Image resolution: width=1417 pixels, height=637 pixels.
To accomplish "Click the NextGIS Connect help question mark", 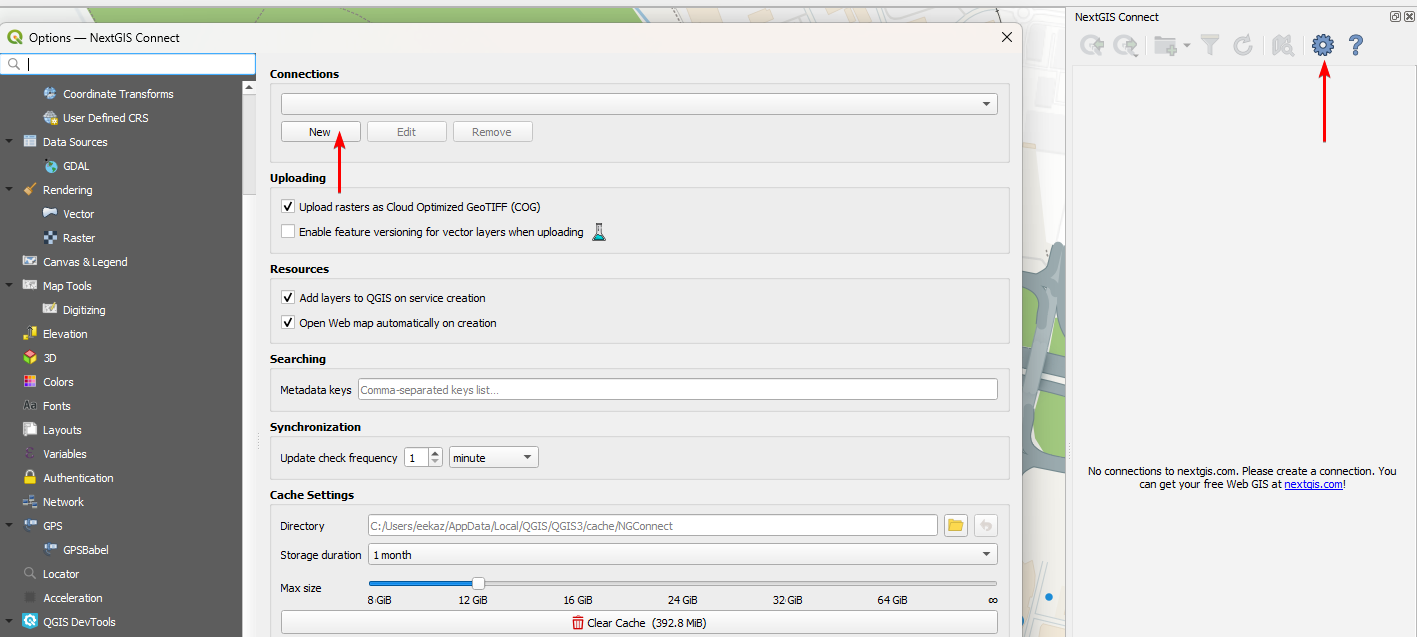I will [x=1356, y=45].
